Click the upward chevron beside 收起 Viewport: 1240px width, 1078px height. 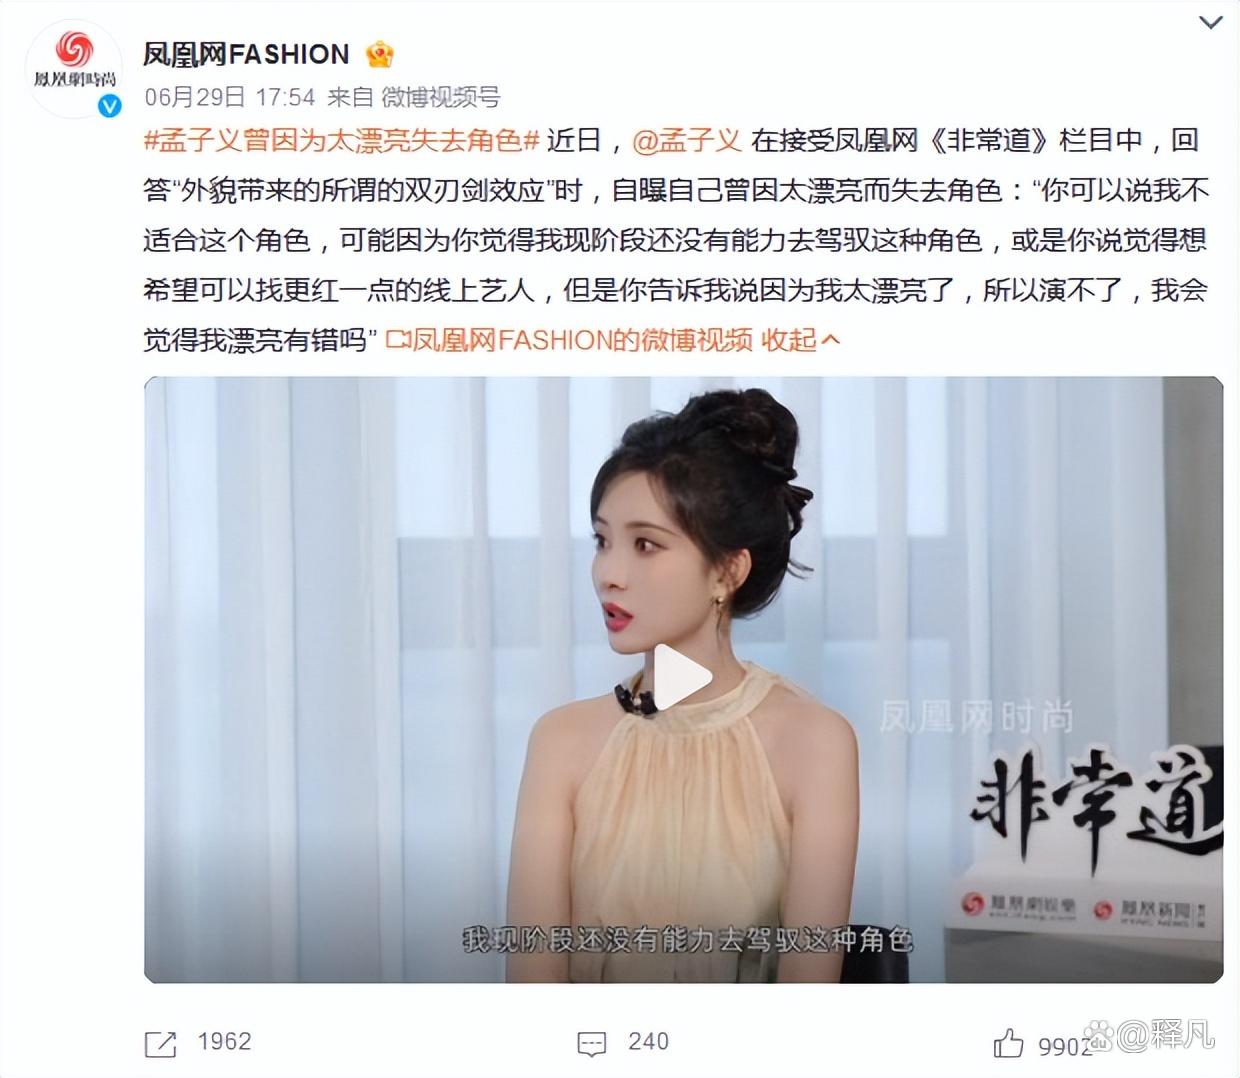830,341
